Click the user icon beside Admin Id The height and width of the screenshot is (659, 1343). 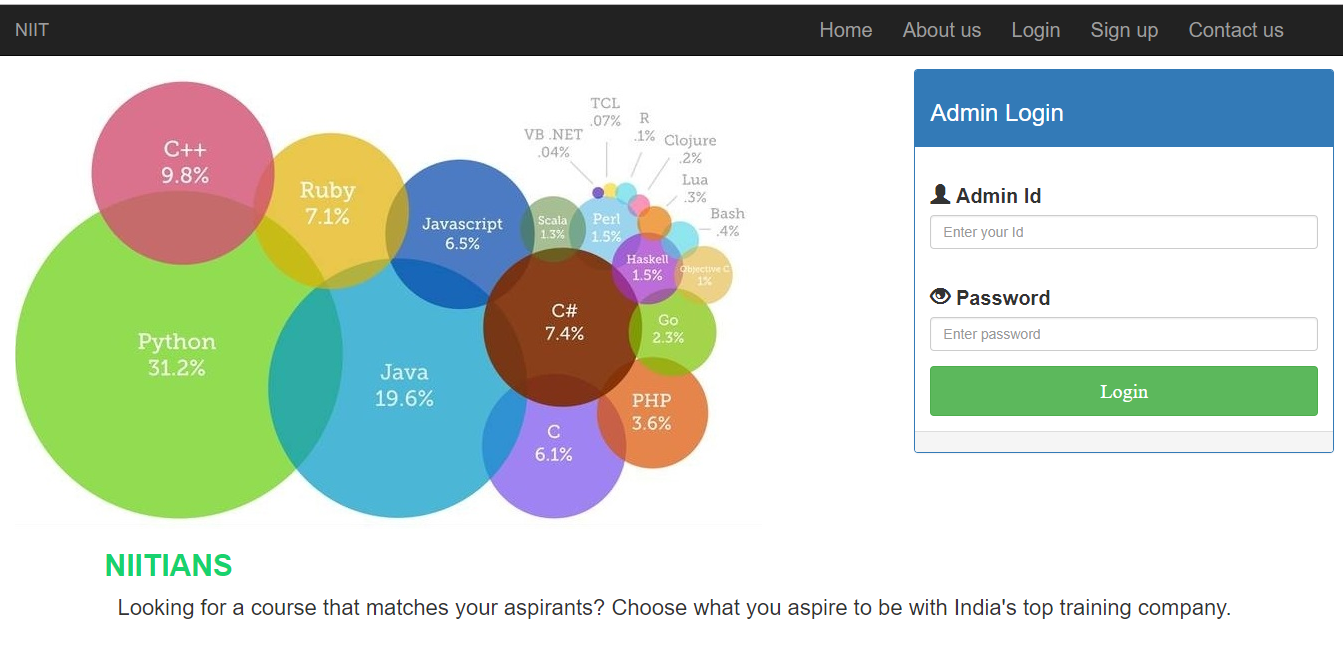(x=940, y=195)
